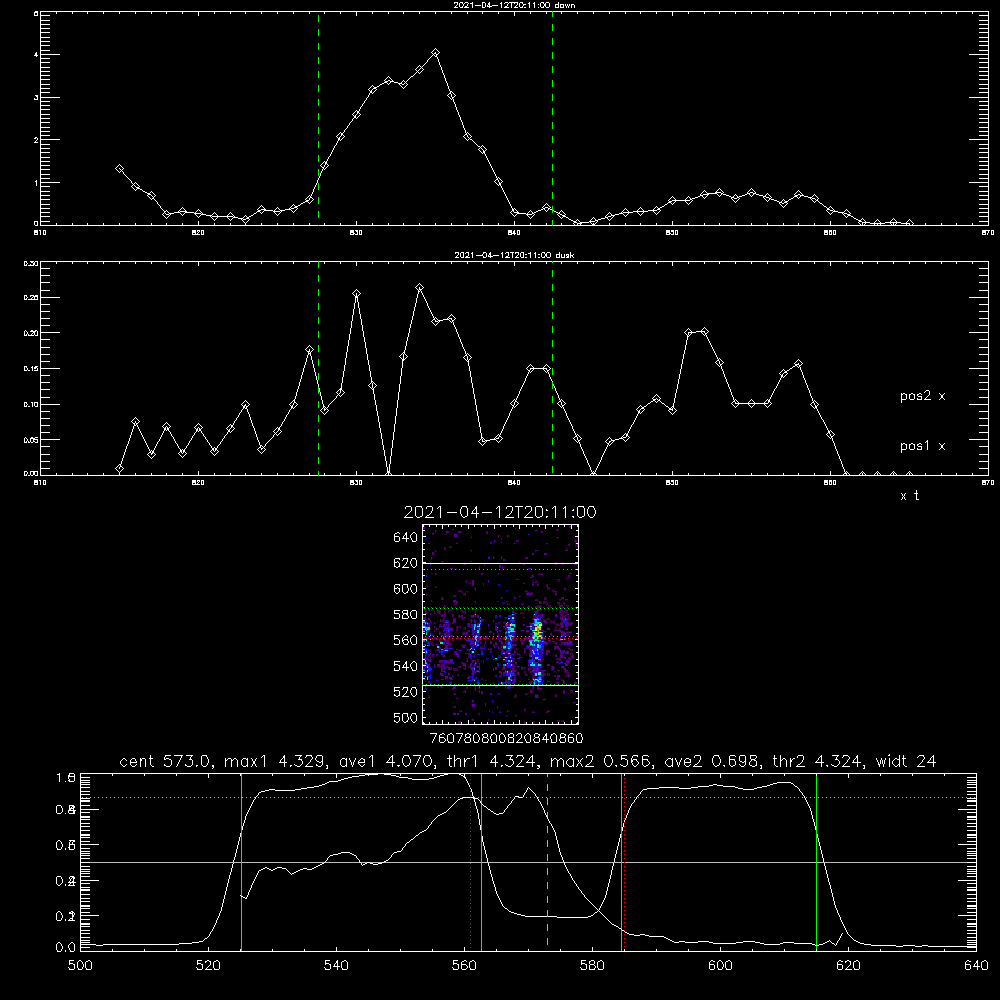Click the bottom plot x-axis label 500
The height and width of the screenshot is (1000, 1000).
tap(80, 966)
